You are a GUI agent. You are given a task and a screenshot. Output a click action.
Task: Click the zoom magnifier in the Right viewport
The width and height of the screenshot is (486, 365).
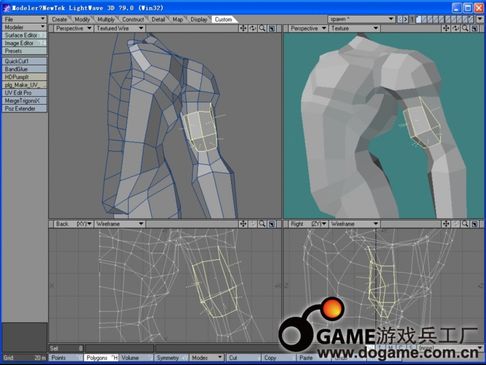point(465,224)
